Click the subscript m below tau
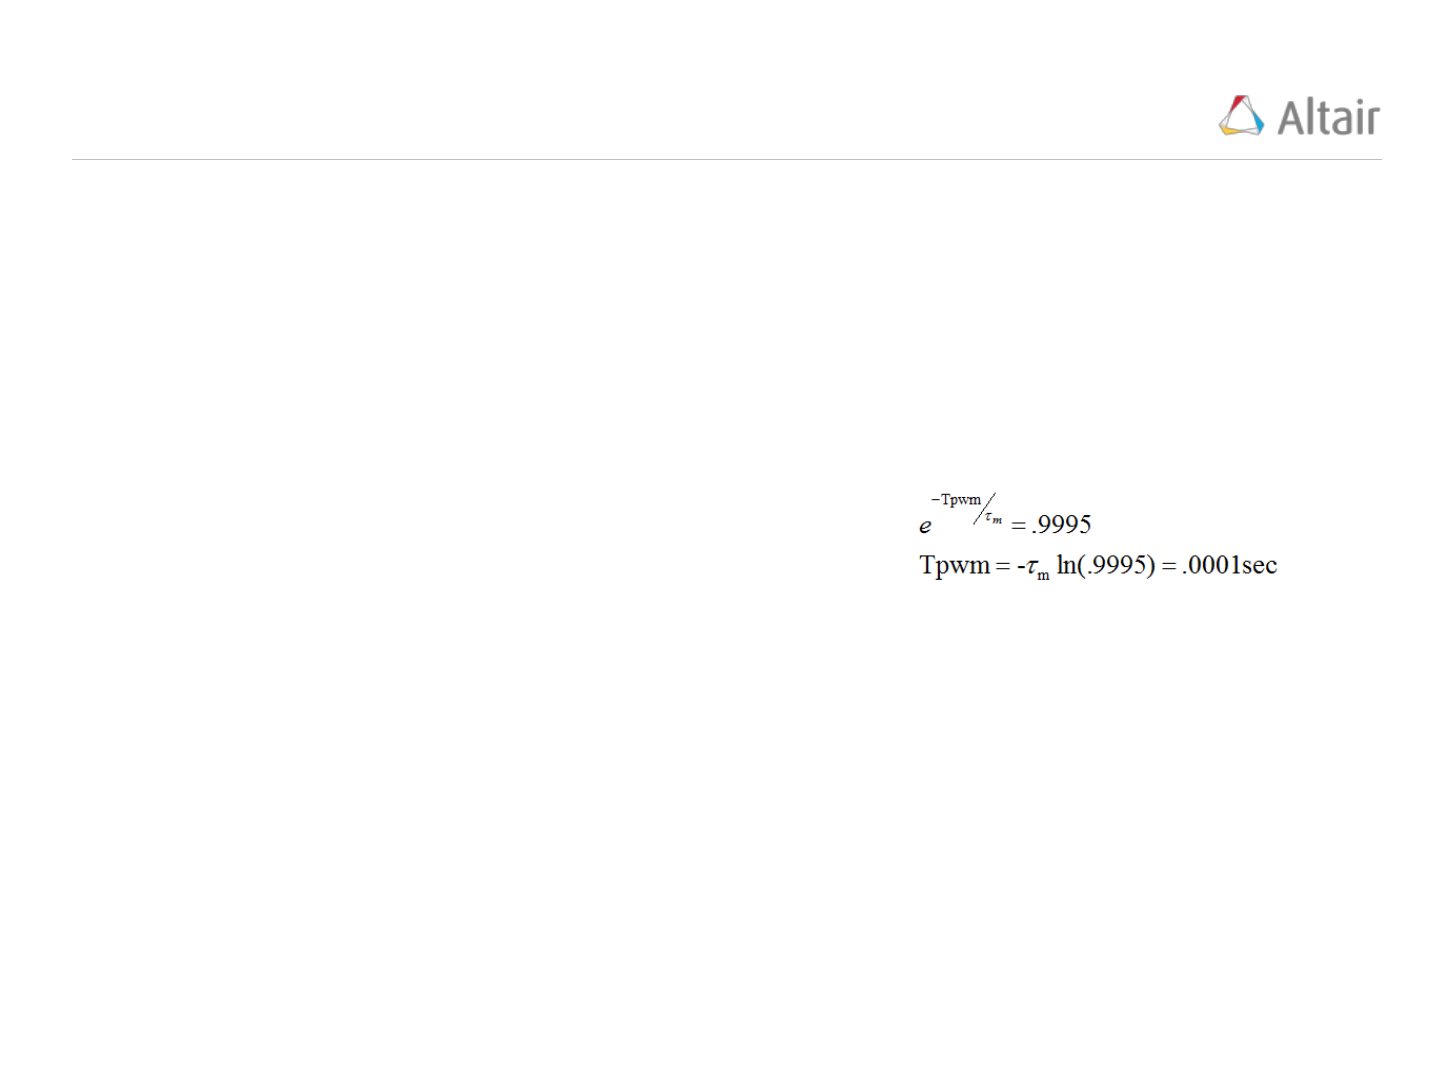The width and height of the screenshot is (1440, 1080). pos(1044,575)
